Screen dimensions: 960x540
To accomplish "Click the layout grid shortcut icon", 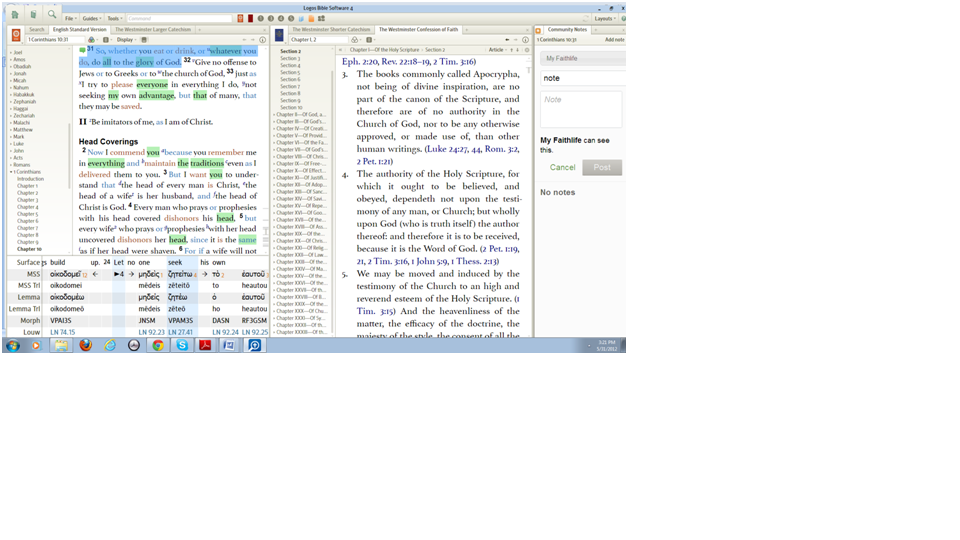I will pos(321,18).
